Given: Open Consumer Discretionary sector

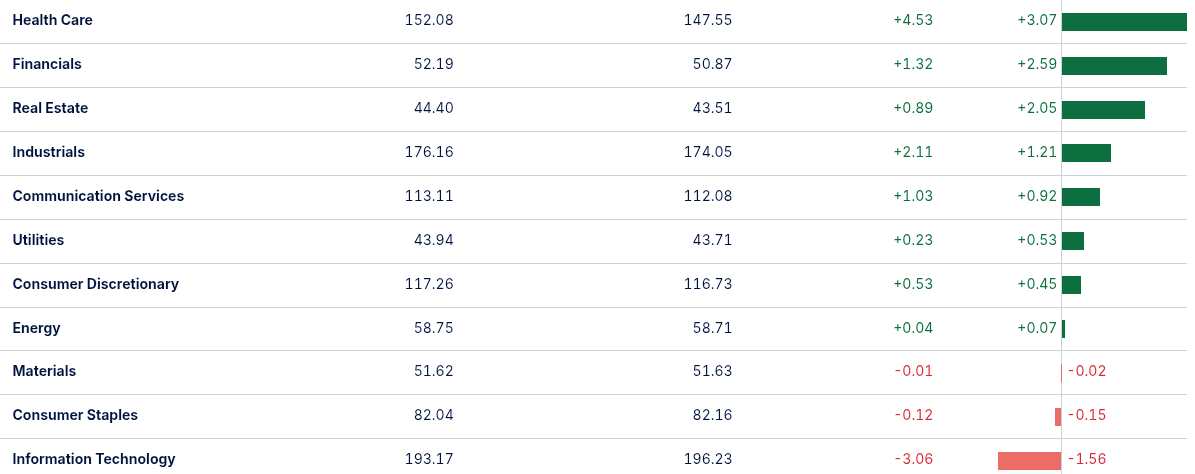Looking at the screenshot, I should point(95,284).
